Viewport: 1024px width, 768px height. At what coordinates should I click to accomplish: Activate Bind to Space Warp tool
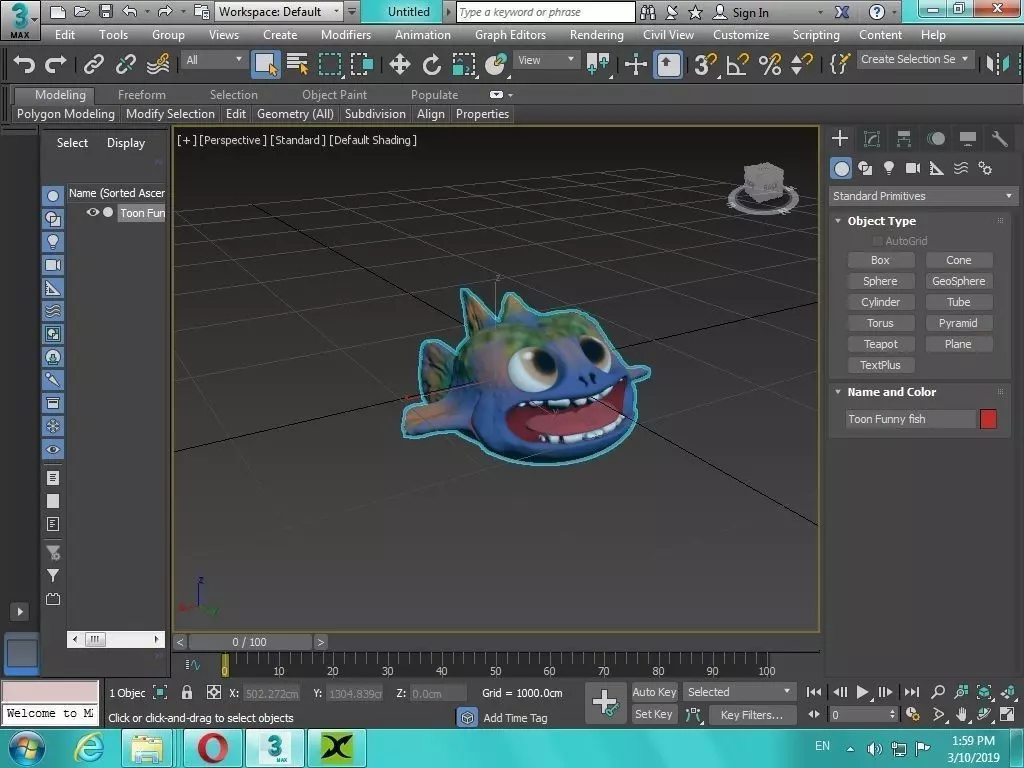pos(158,64)
